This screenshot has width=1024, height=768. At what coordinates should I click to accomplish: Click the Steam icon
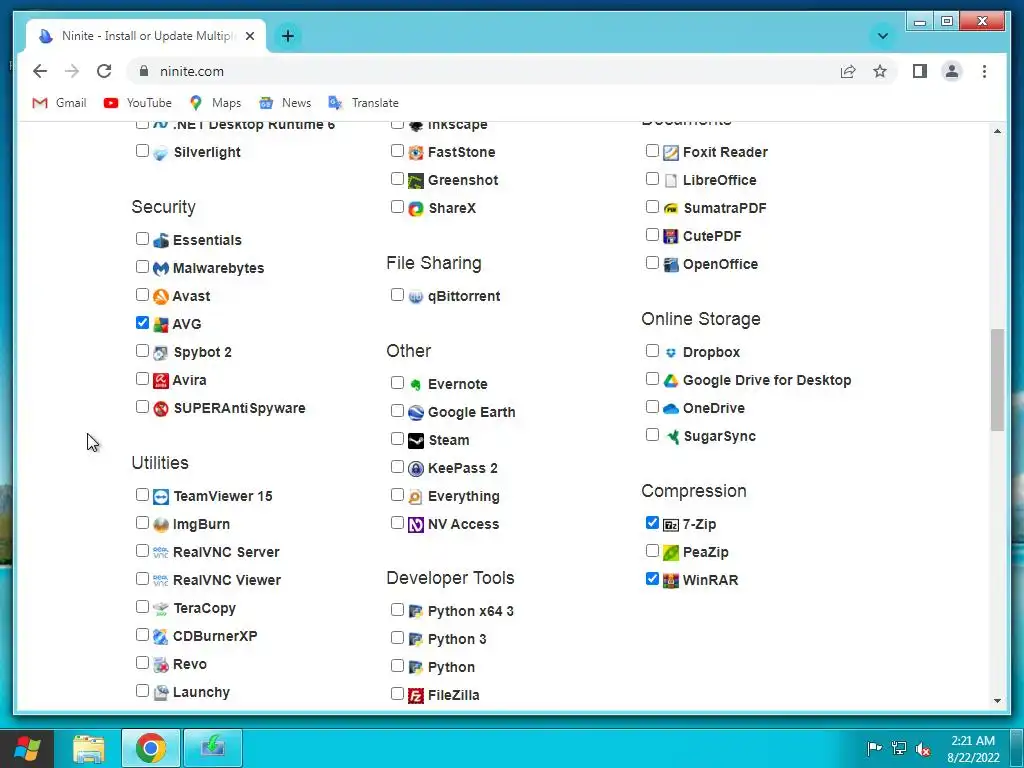click(x=416, y=441)
